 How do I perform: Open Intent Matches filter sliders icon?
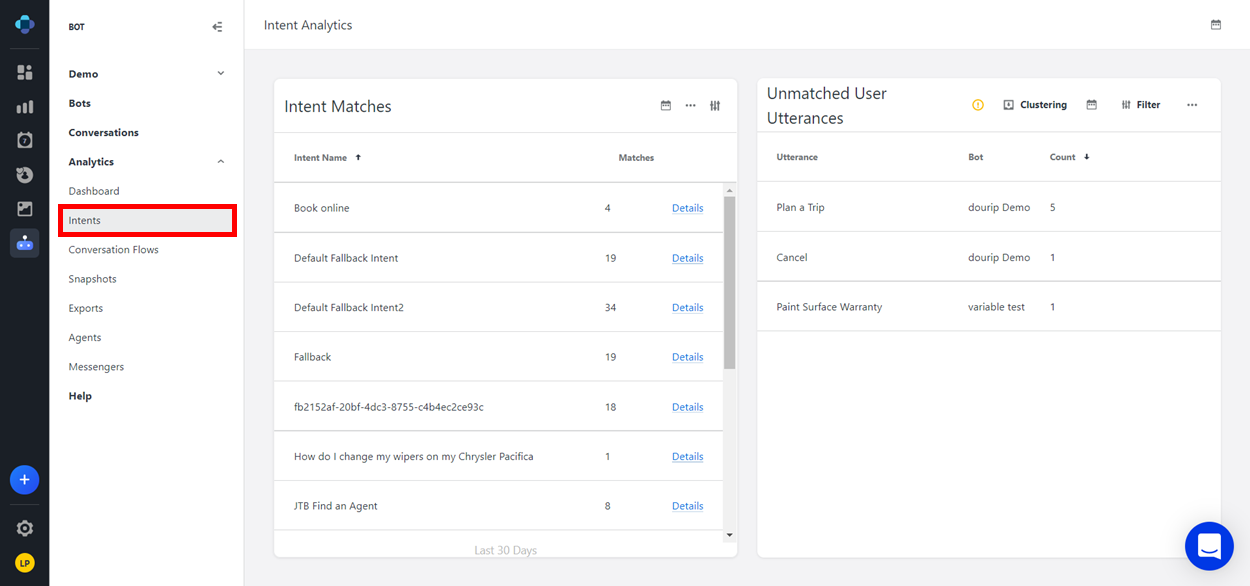coord(715,105)
